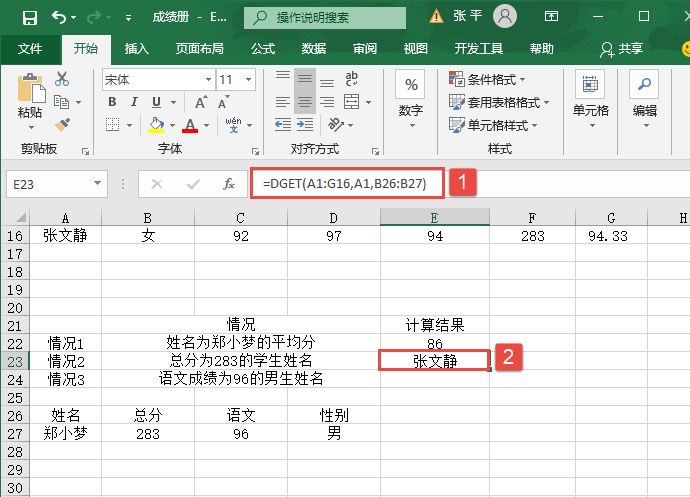Open the font size 11 dropdown

249,80
